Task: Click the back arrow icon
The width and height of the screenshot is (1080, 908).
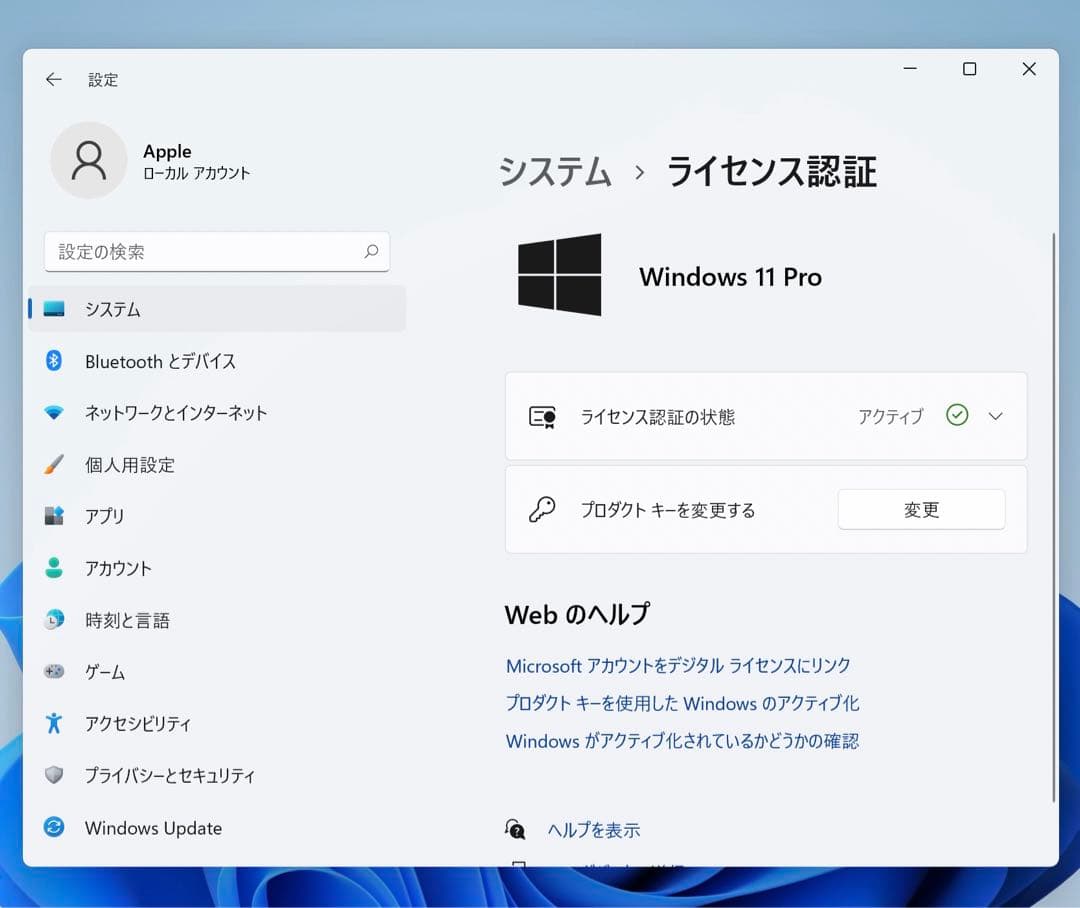Action: pyautogui.click(x=54, y=80)
